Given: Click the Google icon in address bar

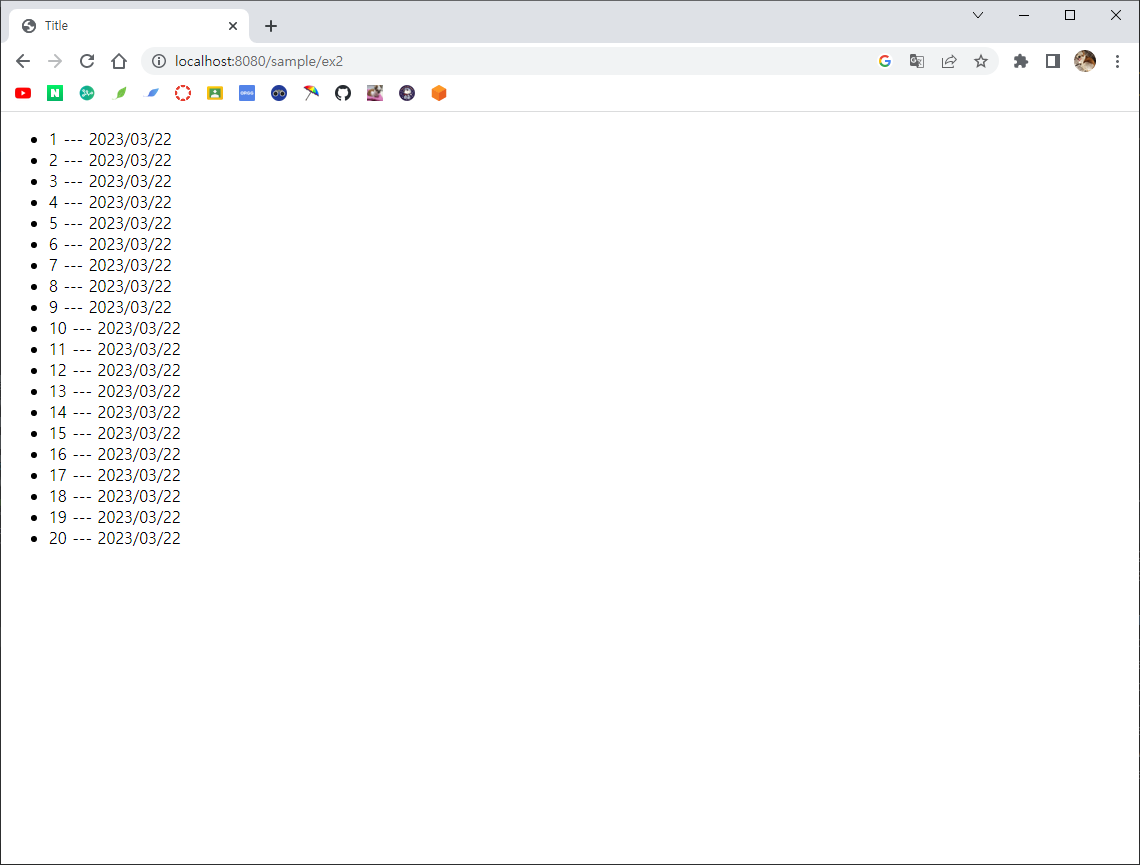Looking at the screenshot, I should [x=885, y=61].
